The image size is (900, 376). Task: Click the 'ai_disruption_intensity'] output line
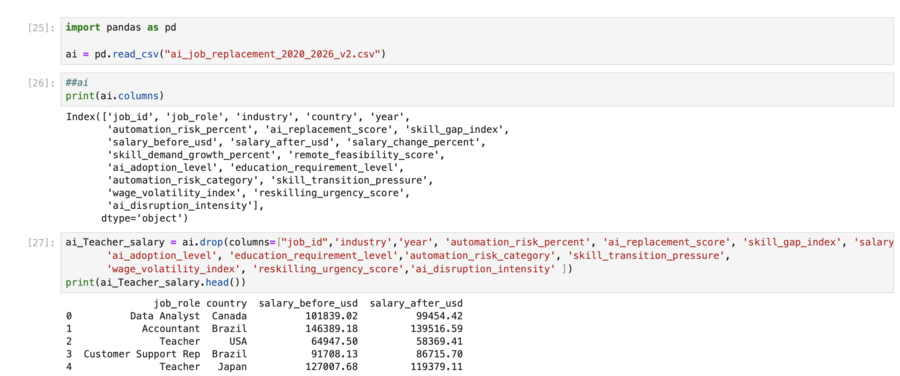click(185, 206)
